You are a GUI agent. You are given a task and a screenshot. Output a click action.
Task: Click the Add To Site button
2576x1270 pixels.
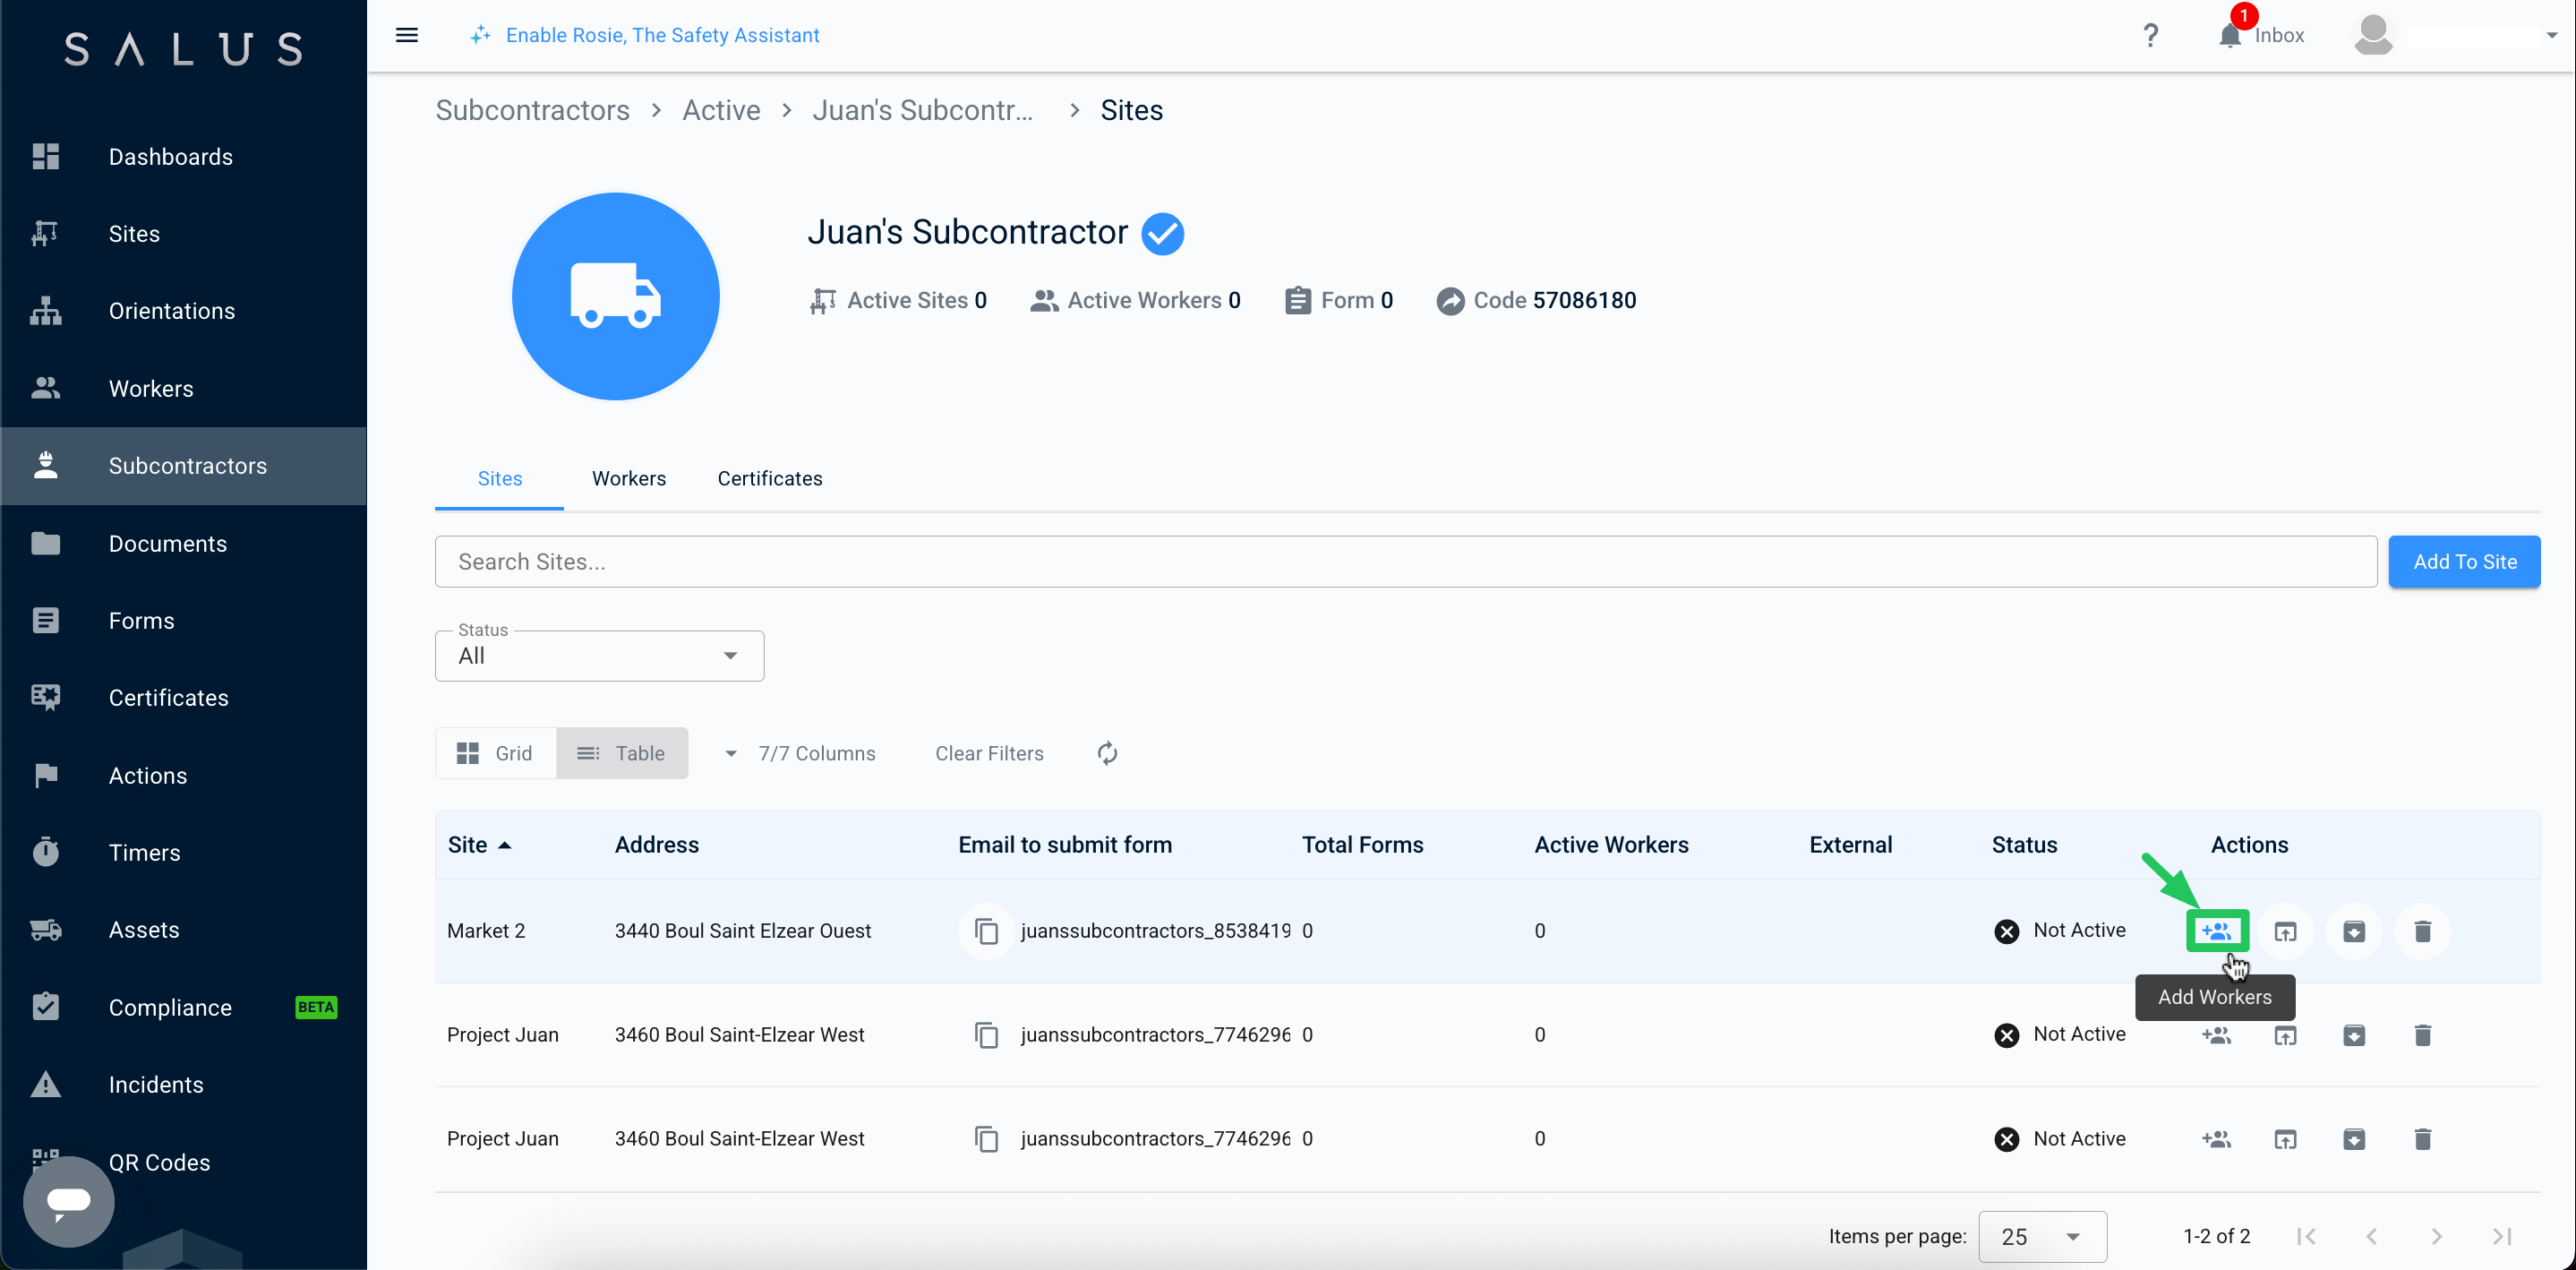pyautogui.click(x=2464, y=562)
